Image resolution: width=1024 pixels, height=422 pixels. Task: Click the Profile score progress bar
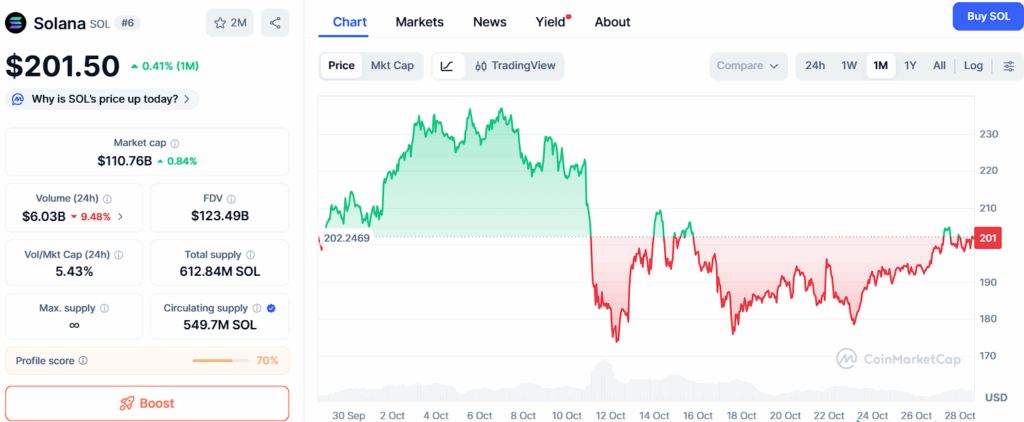click(x=220, y=361)
